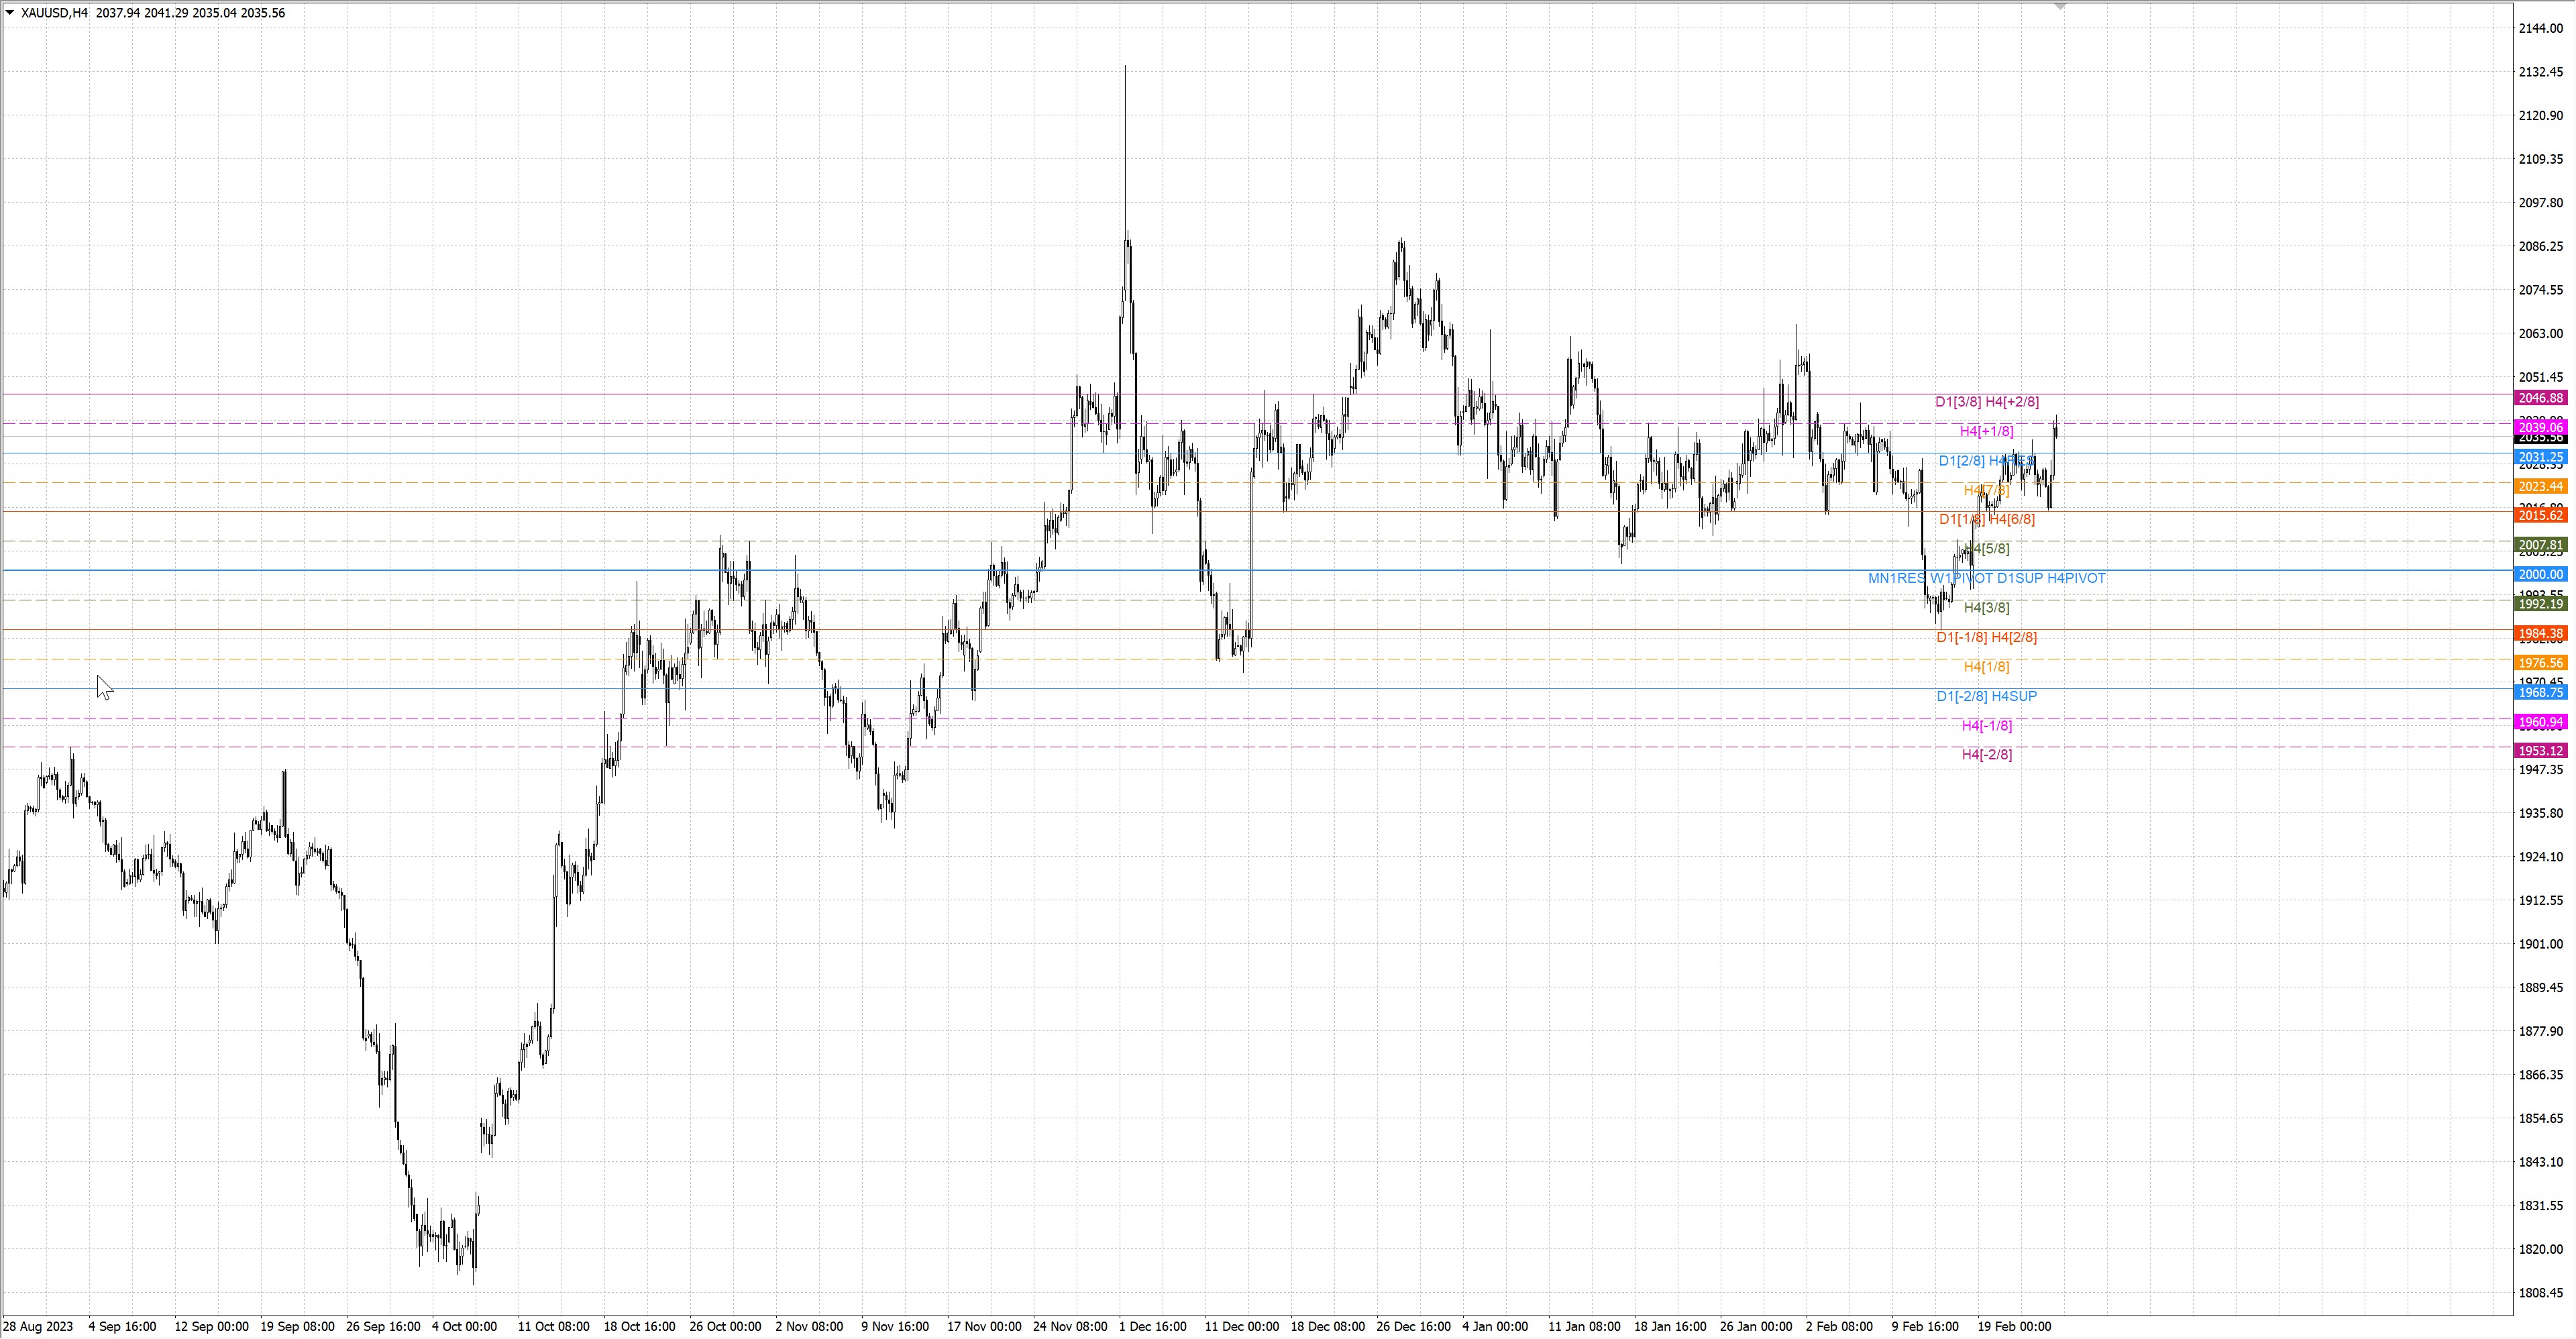Click the 1992.19 olive price tag
This screenshot has height=1339, width=2576.
coord(2540,604)
